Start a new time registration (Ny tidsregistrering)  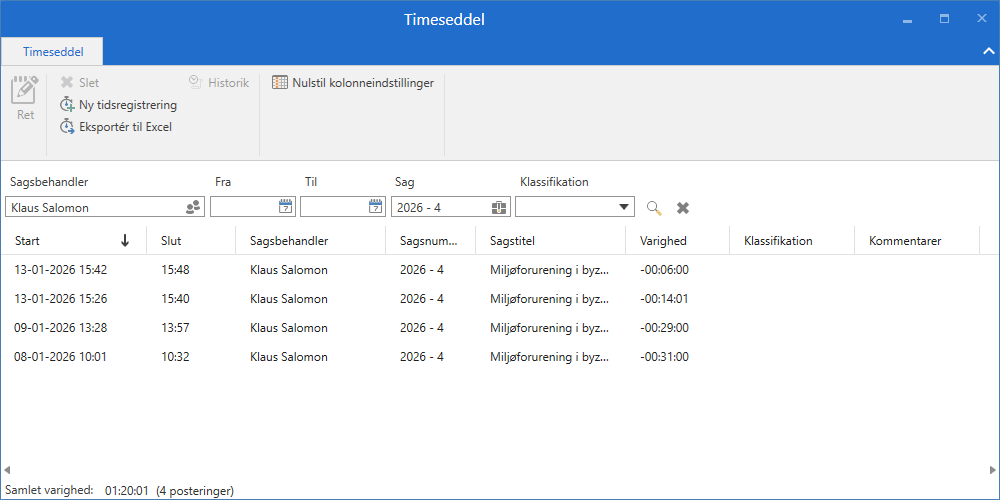(118, 105)
